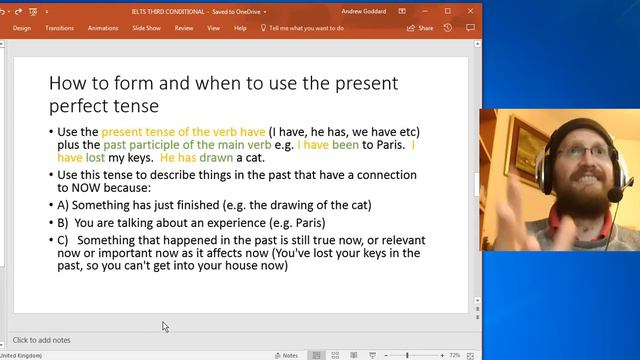Viewport: 640px width, 360px height.
Task: Toggle the Notes pane button in status bar
Action: pyautogui.click(x=287, y=356)
